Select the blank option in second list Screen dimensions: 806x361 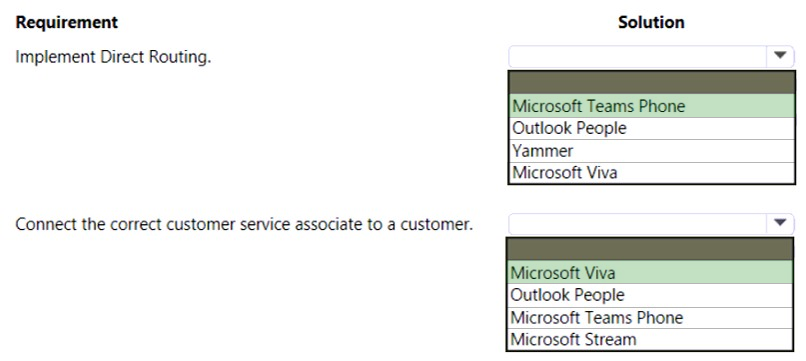pos(650,249)
